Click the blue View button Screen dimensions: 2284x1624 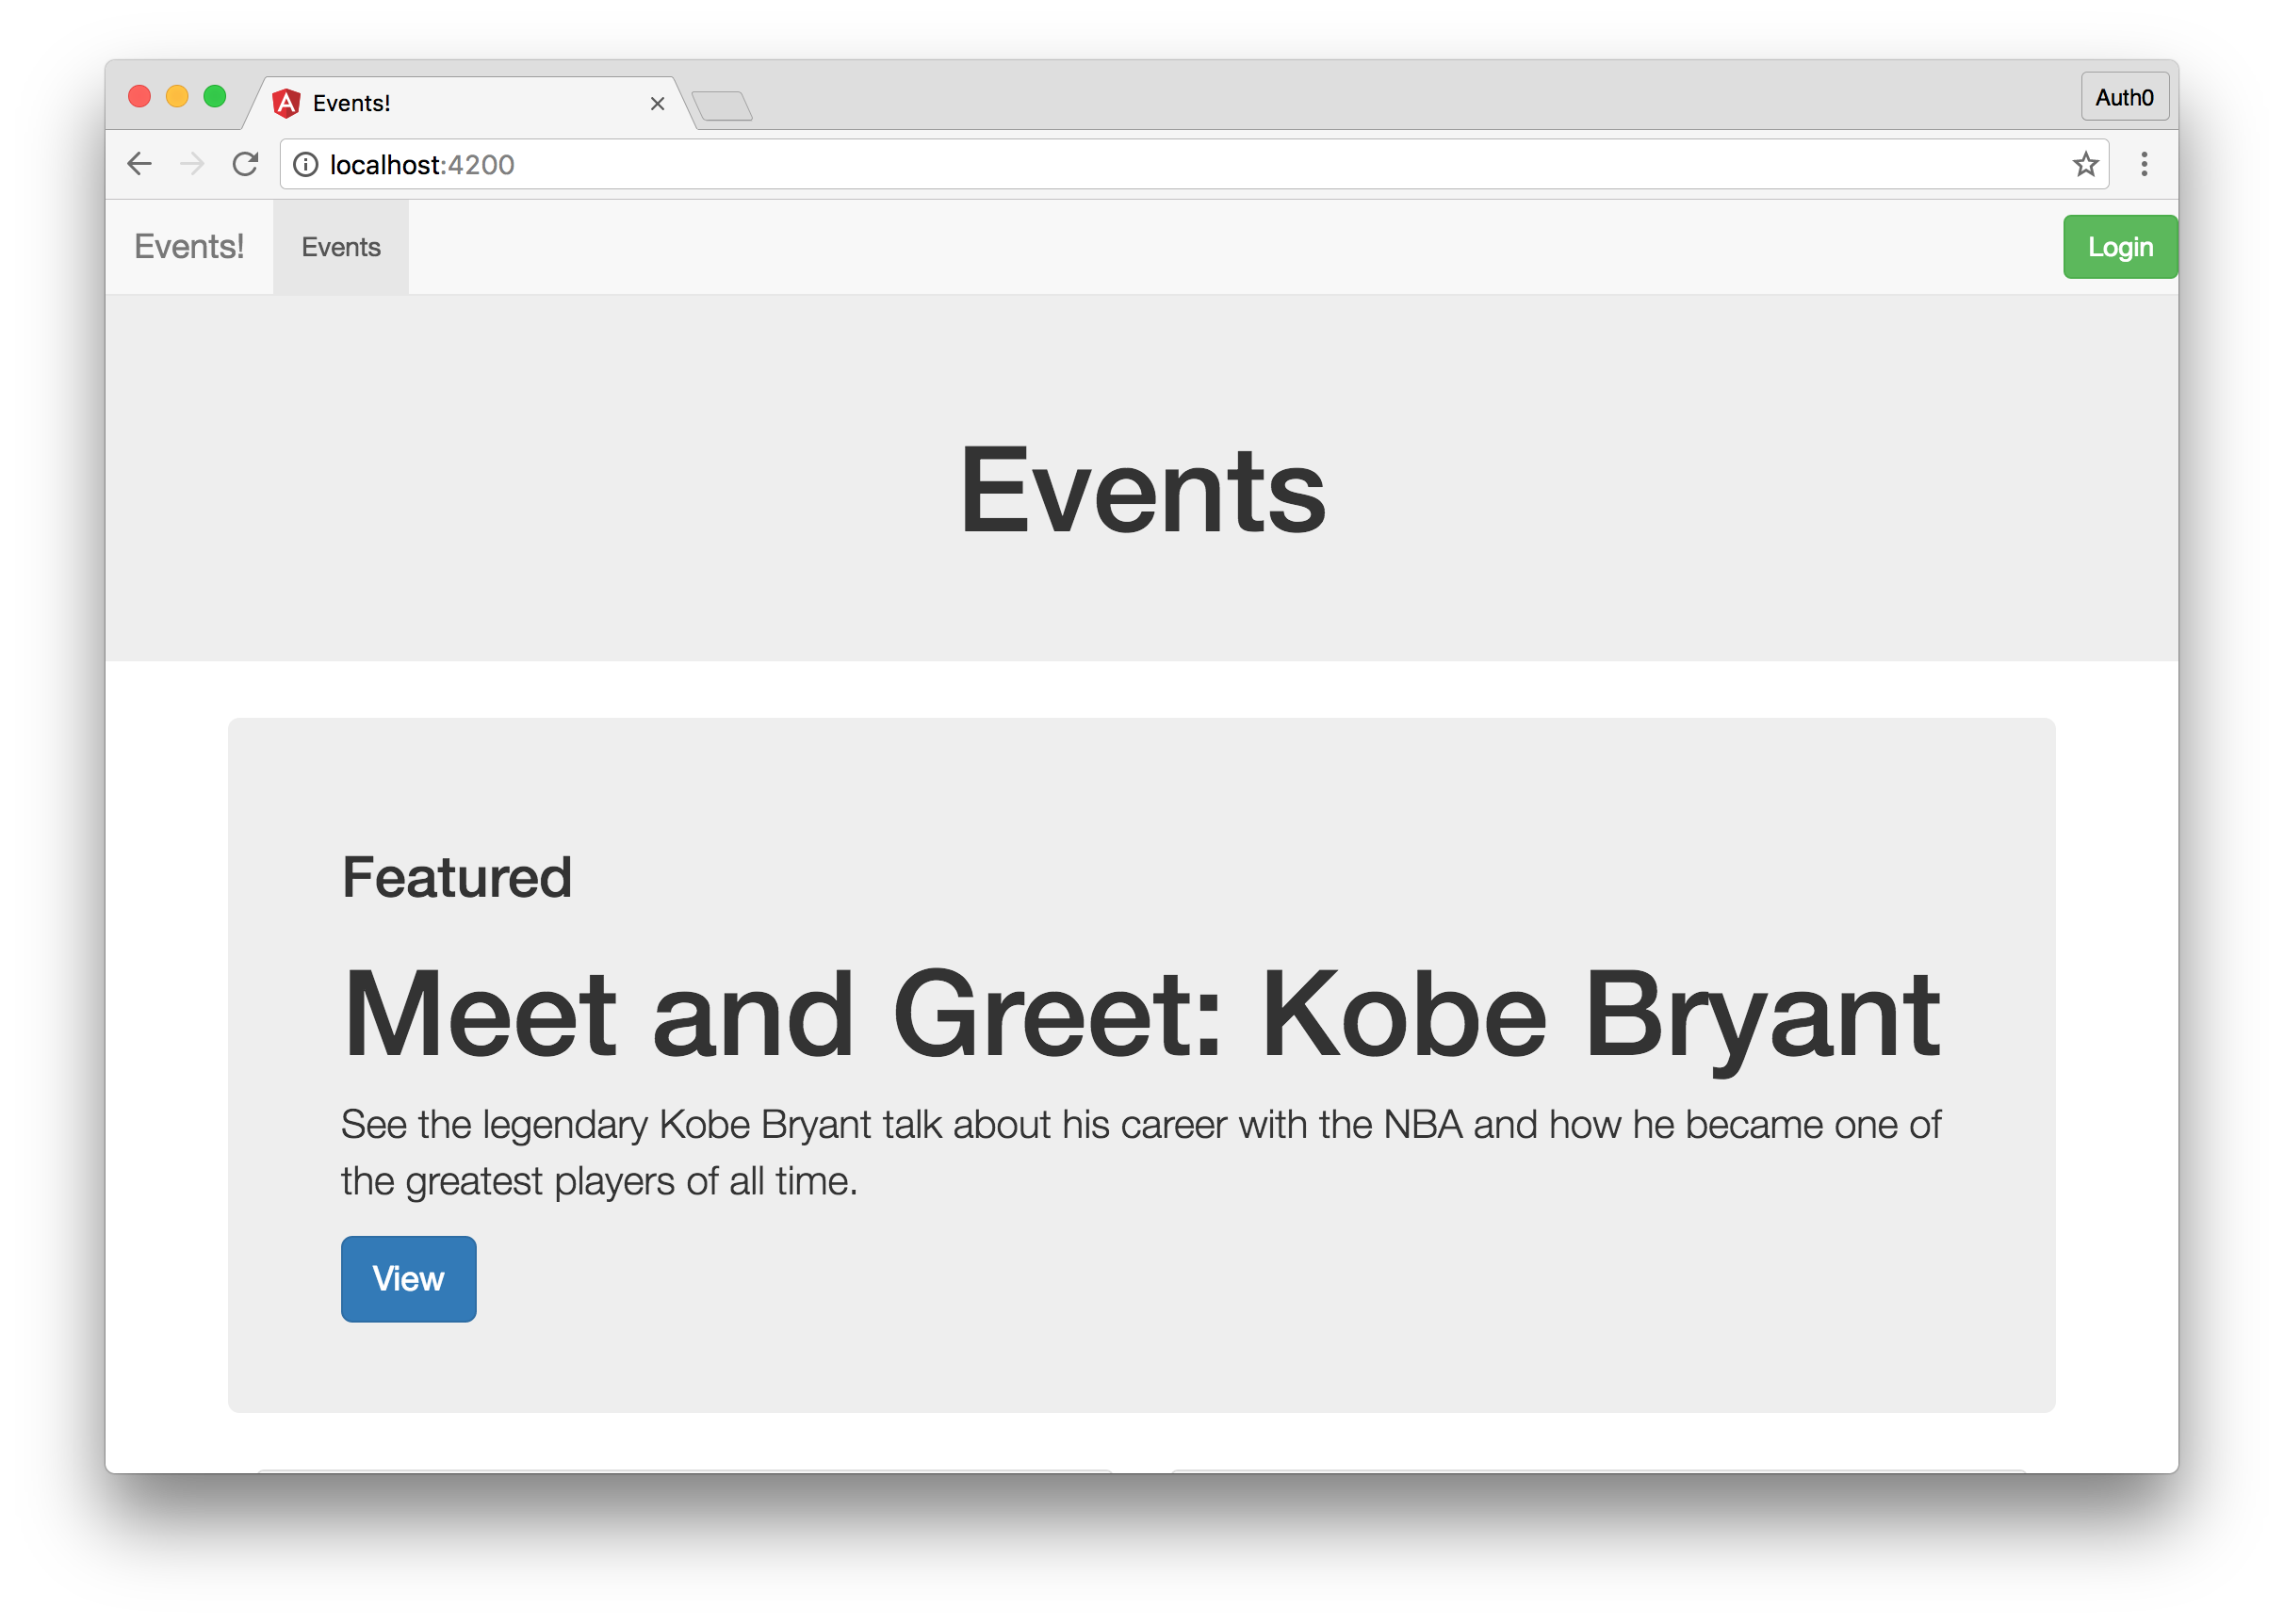pyautogui.click(x=408, y=1278)
